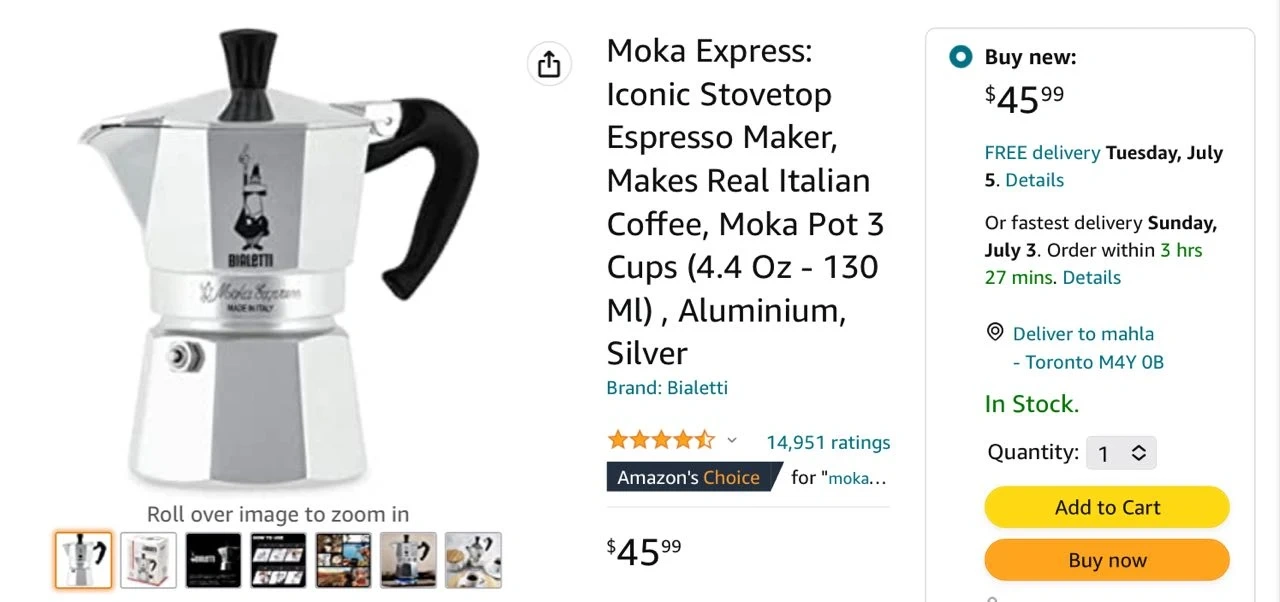Image resolution: width=1280 pixels, height=602 pixels.
Task: Expand the star rating breakdown chevron
Action: coord(731,441)
